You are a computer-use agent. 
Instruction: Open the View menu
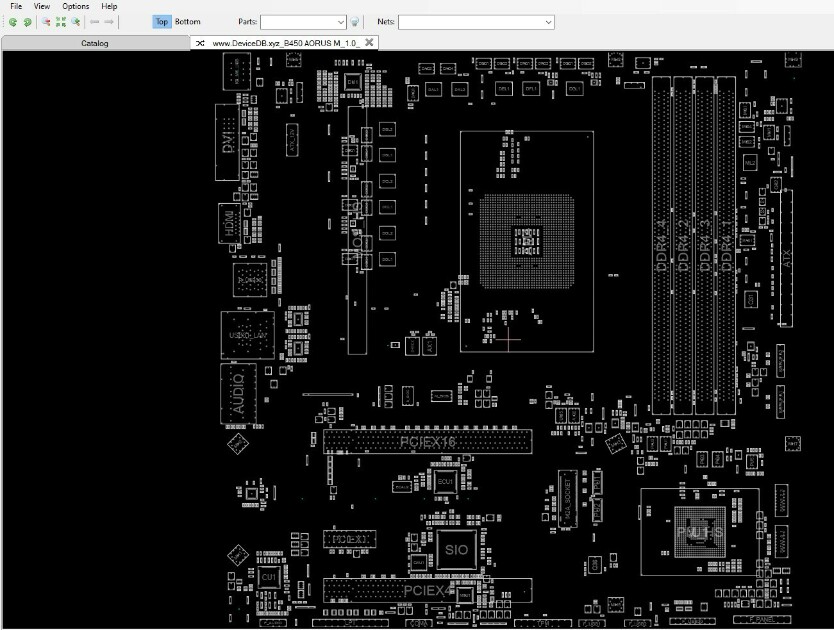[x=41, y=6]
